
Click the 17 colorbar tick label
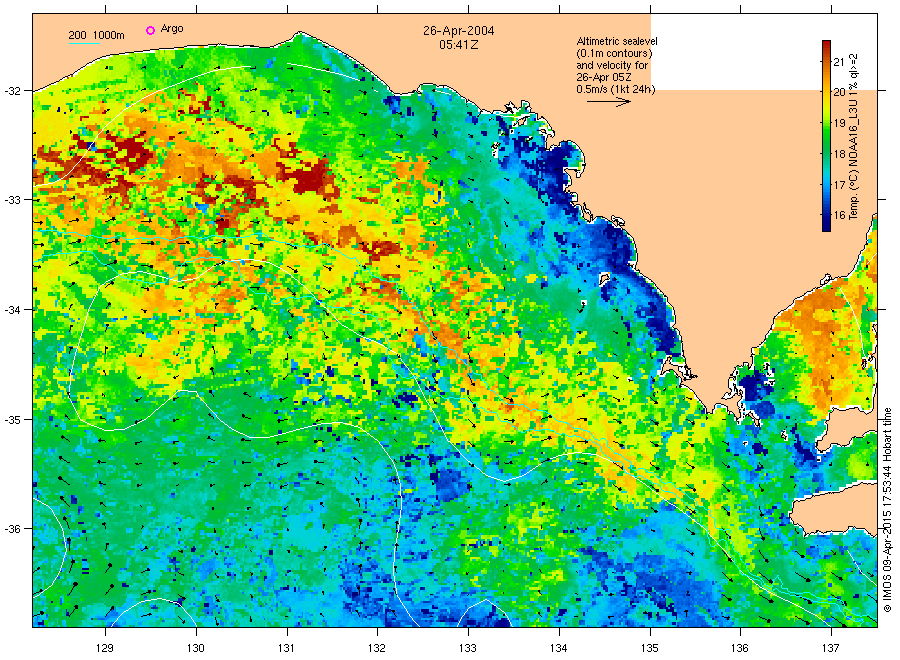pos(839,185)
